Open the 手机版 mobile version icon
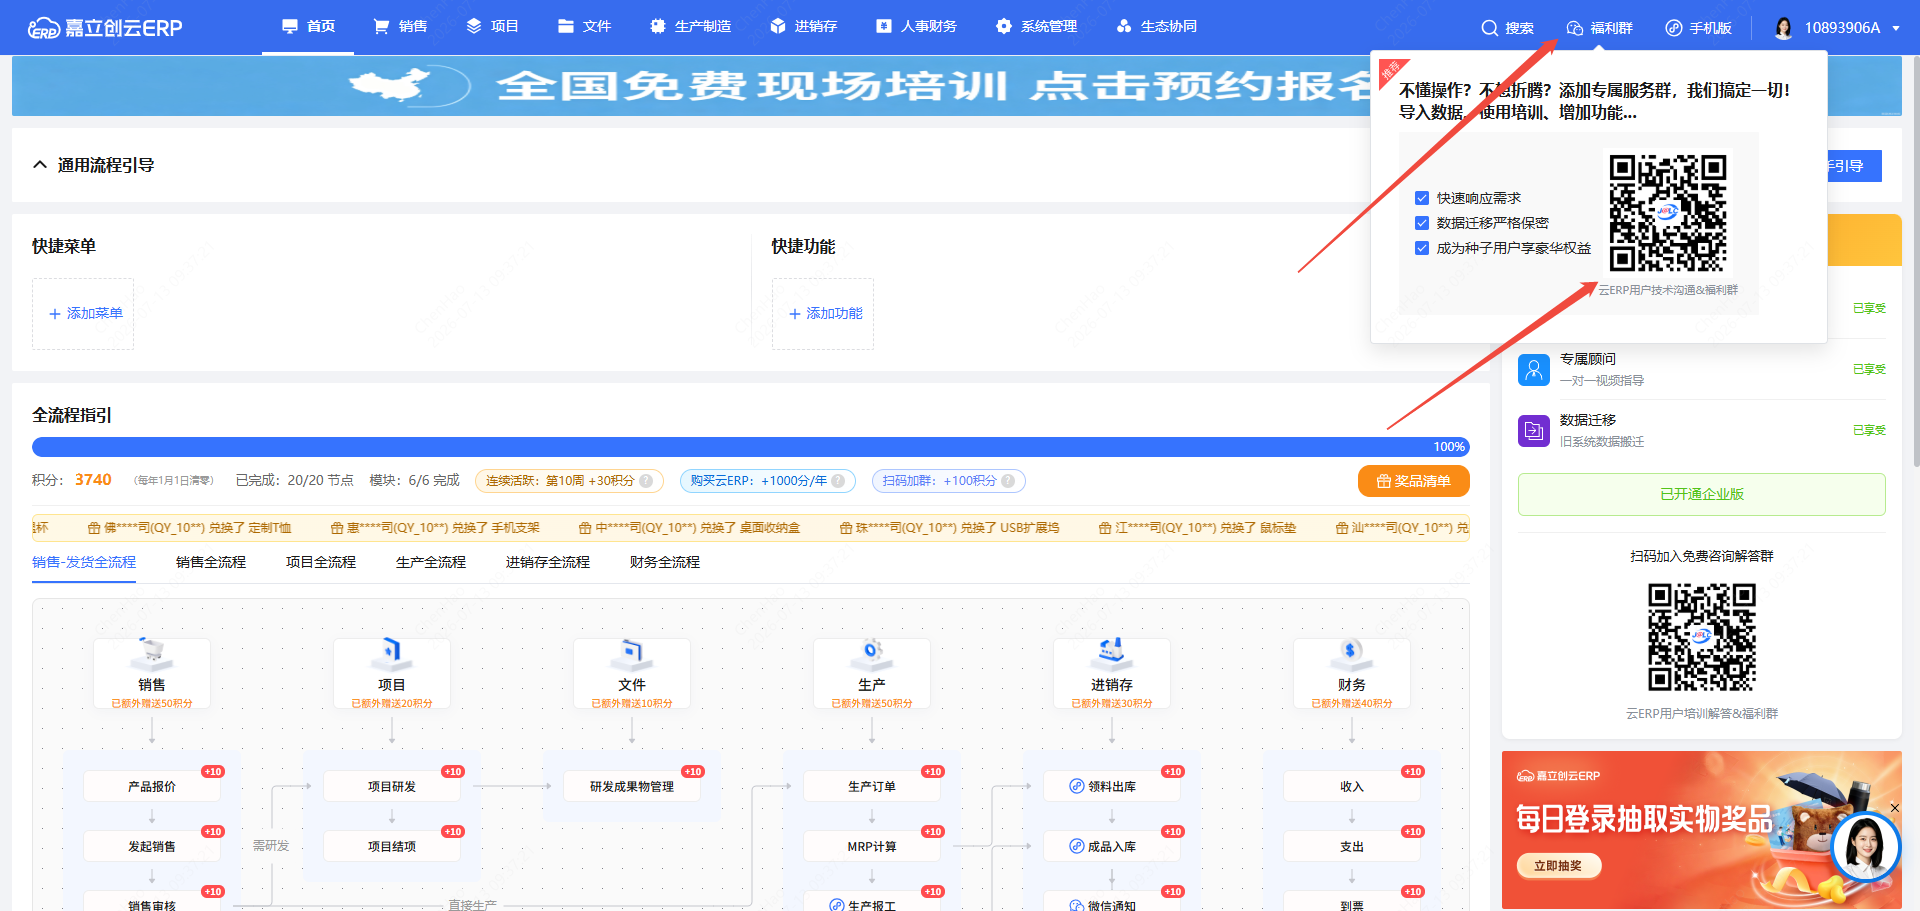1920x911 pixels. click(1674, 28)
